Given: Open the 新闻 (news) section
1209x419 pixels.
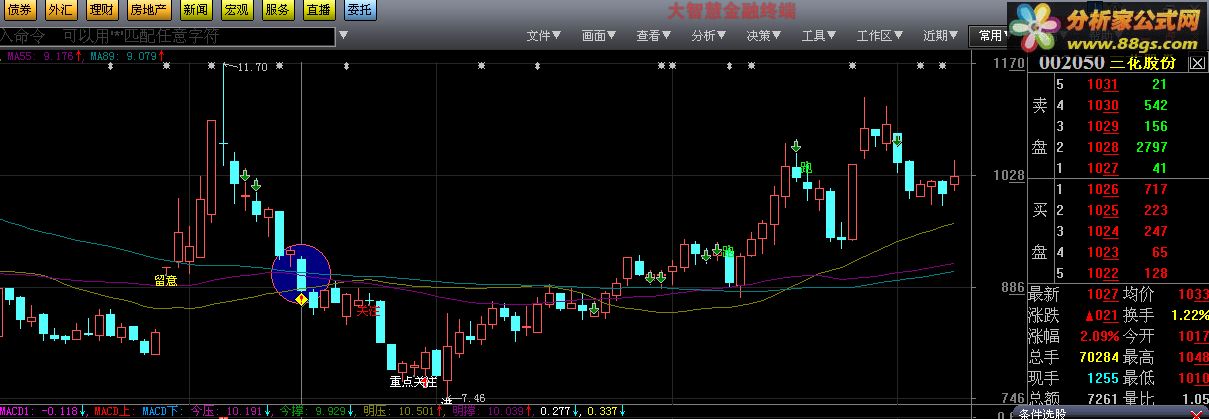Looking at the screenshot, I should point(195,11).
